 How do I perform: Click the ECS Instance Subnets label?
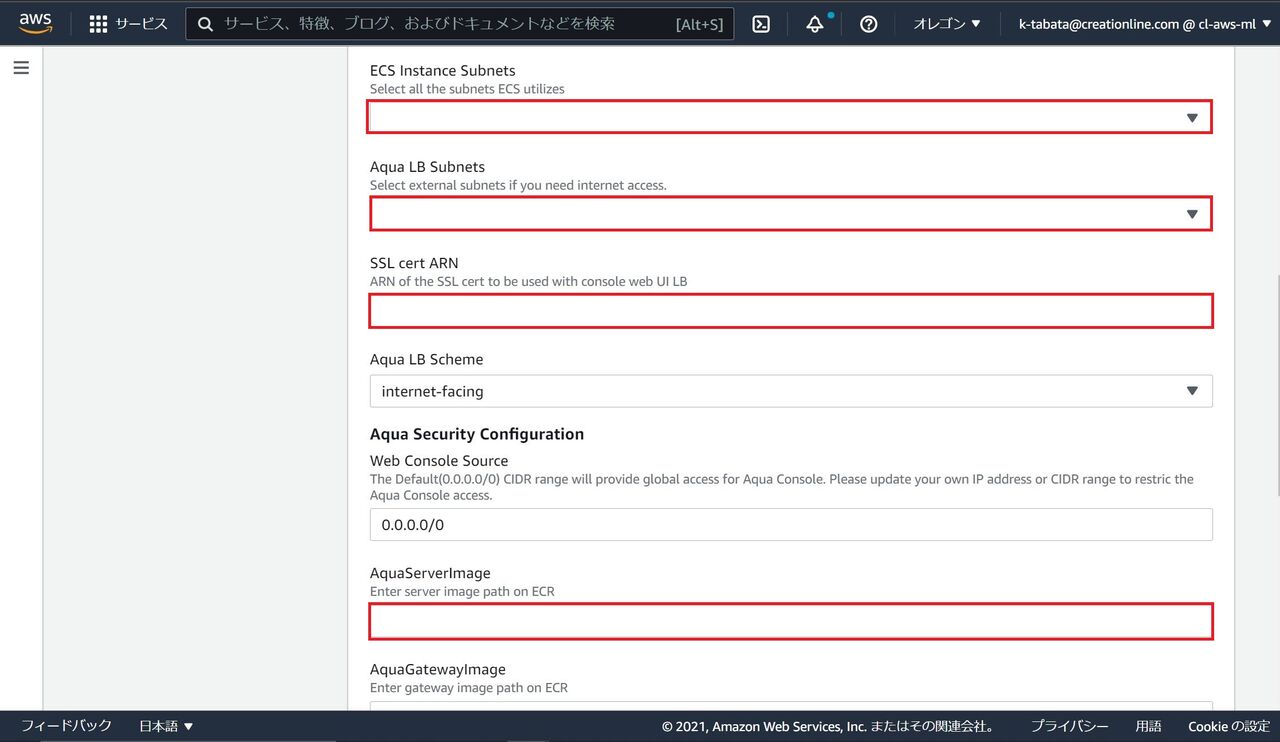point(443,70)
